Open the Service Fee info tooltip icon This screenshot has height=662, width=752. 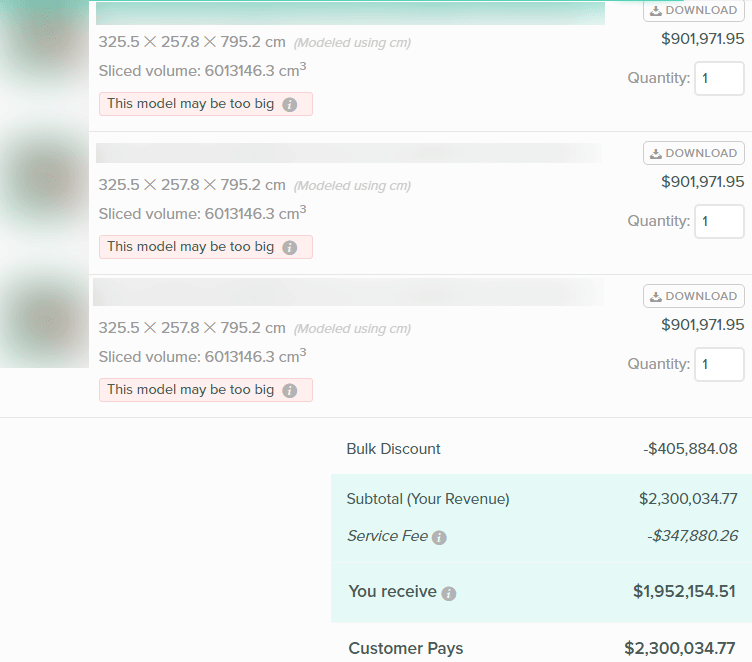[439, 537]
